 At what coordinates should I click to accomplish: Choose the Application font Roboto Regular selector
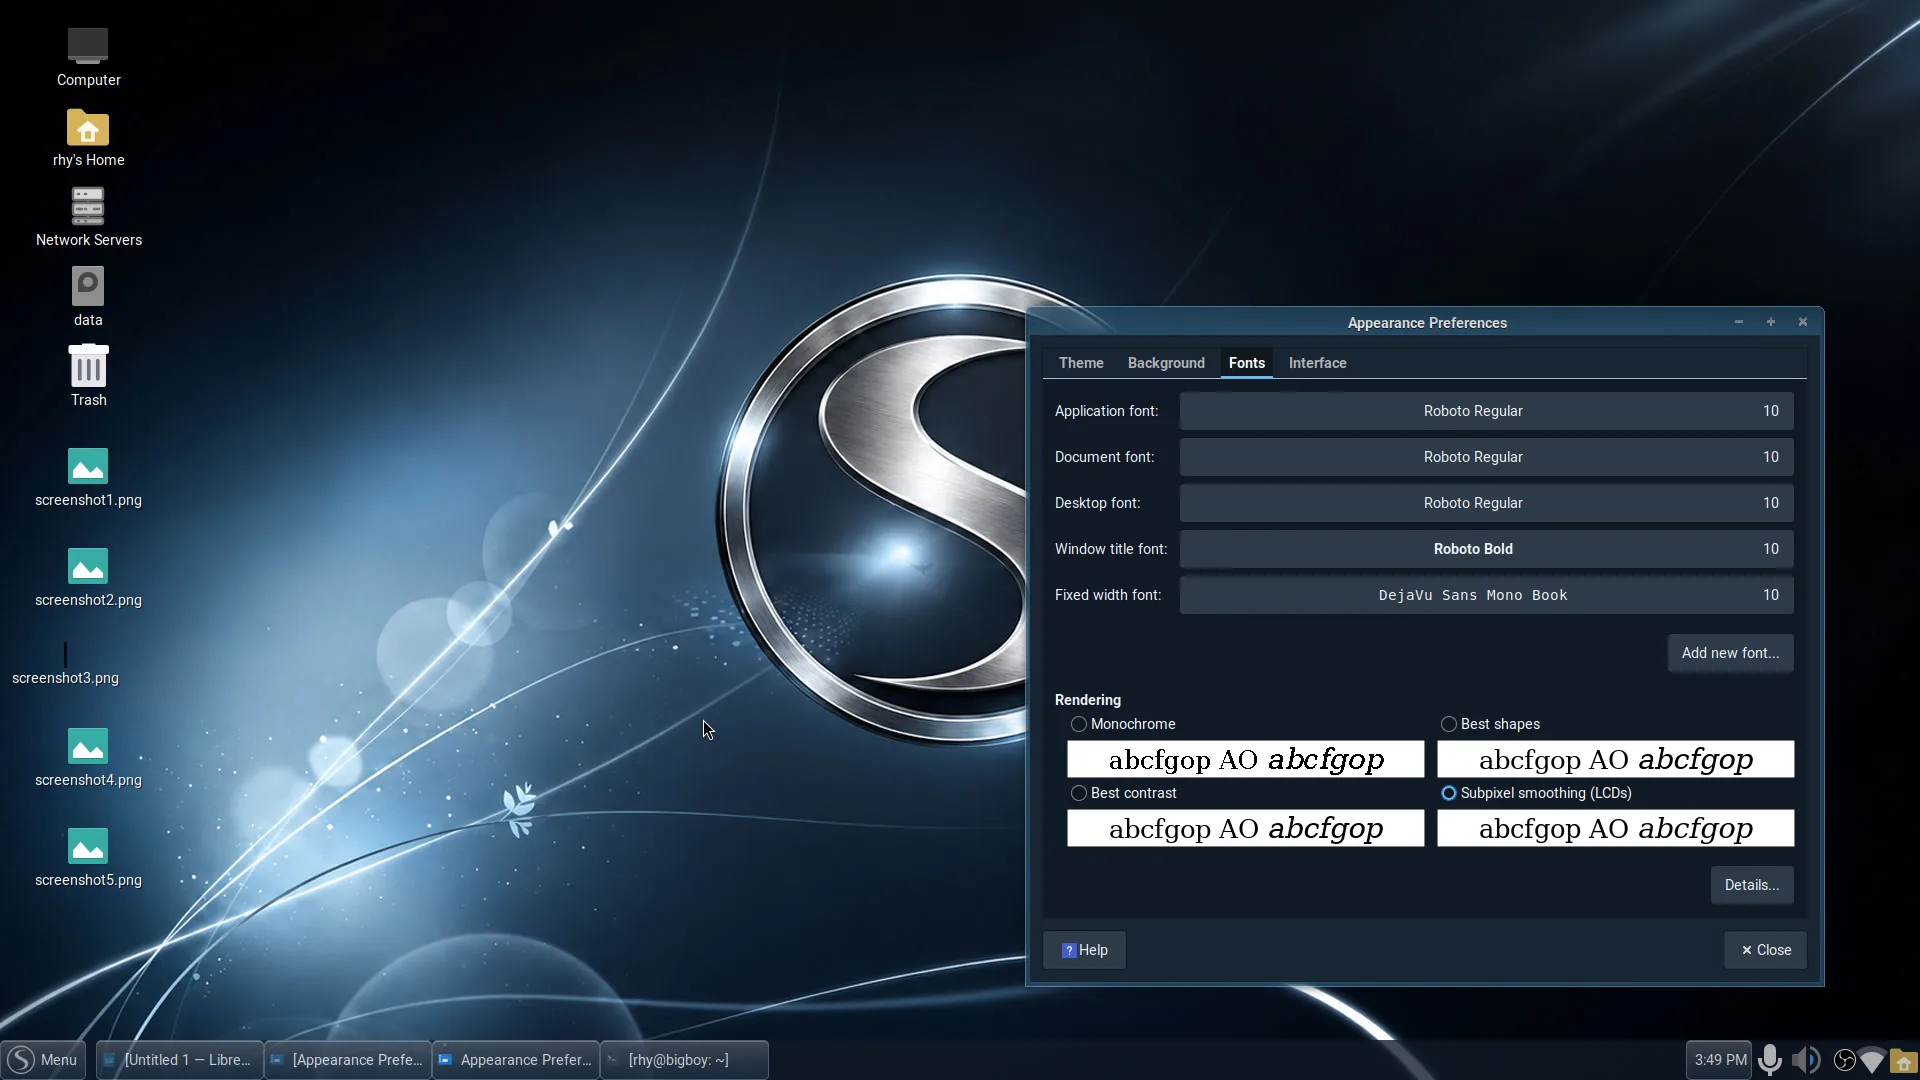(1486, 411)
